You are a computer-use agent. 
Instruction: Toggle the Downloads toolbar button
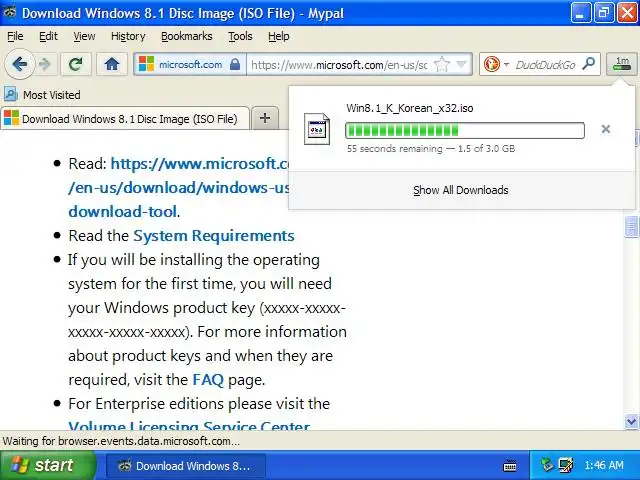coord(622,64)
